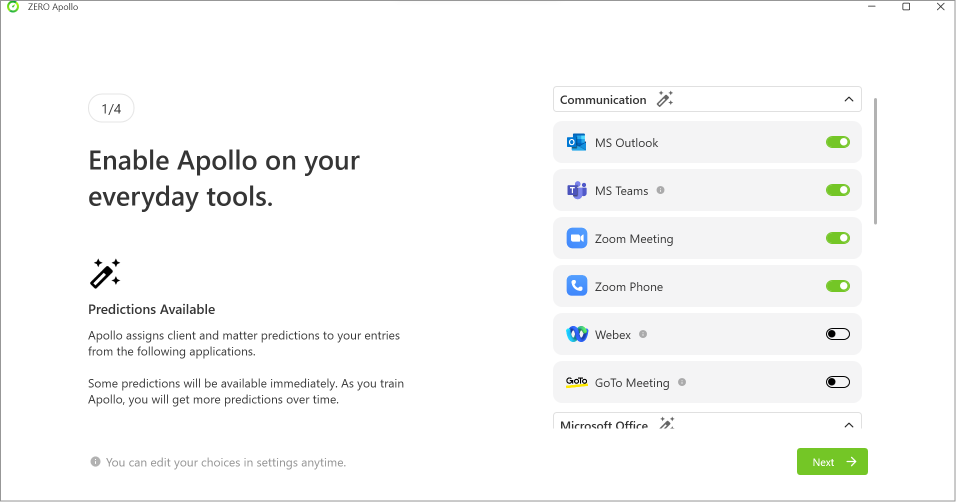Click the Zoom Phone icon
The image size is (956, 502).
pos(577,287)
